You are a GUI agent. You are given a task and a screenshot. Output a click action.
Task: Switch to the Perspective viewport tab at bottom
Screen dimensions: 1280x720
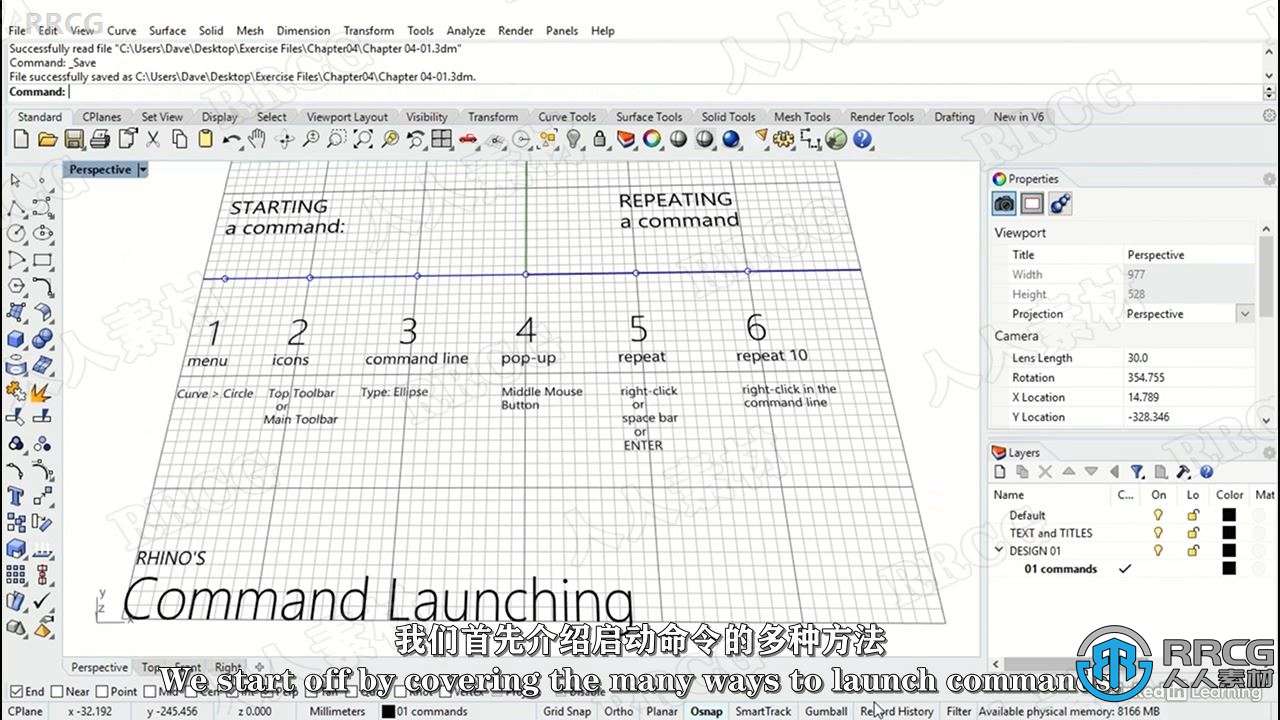[99, 667]
